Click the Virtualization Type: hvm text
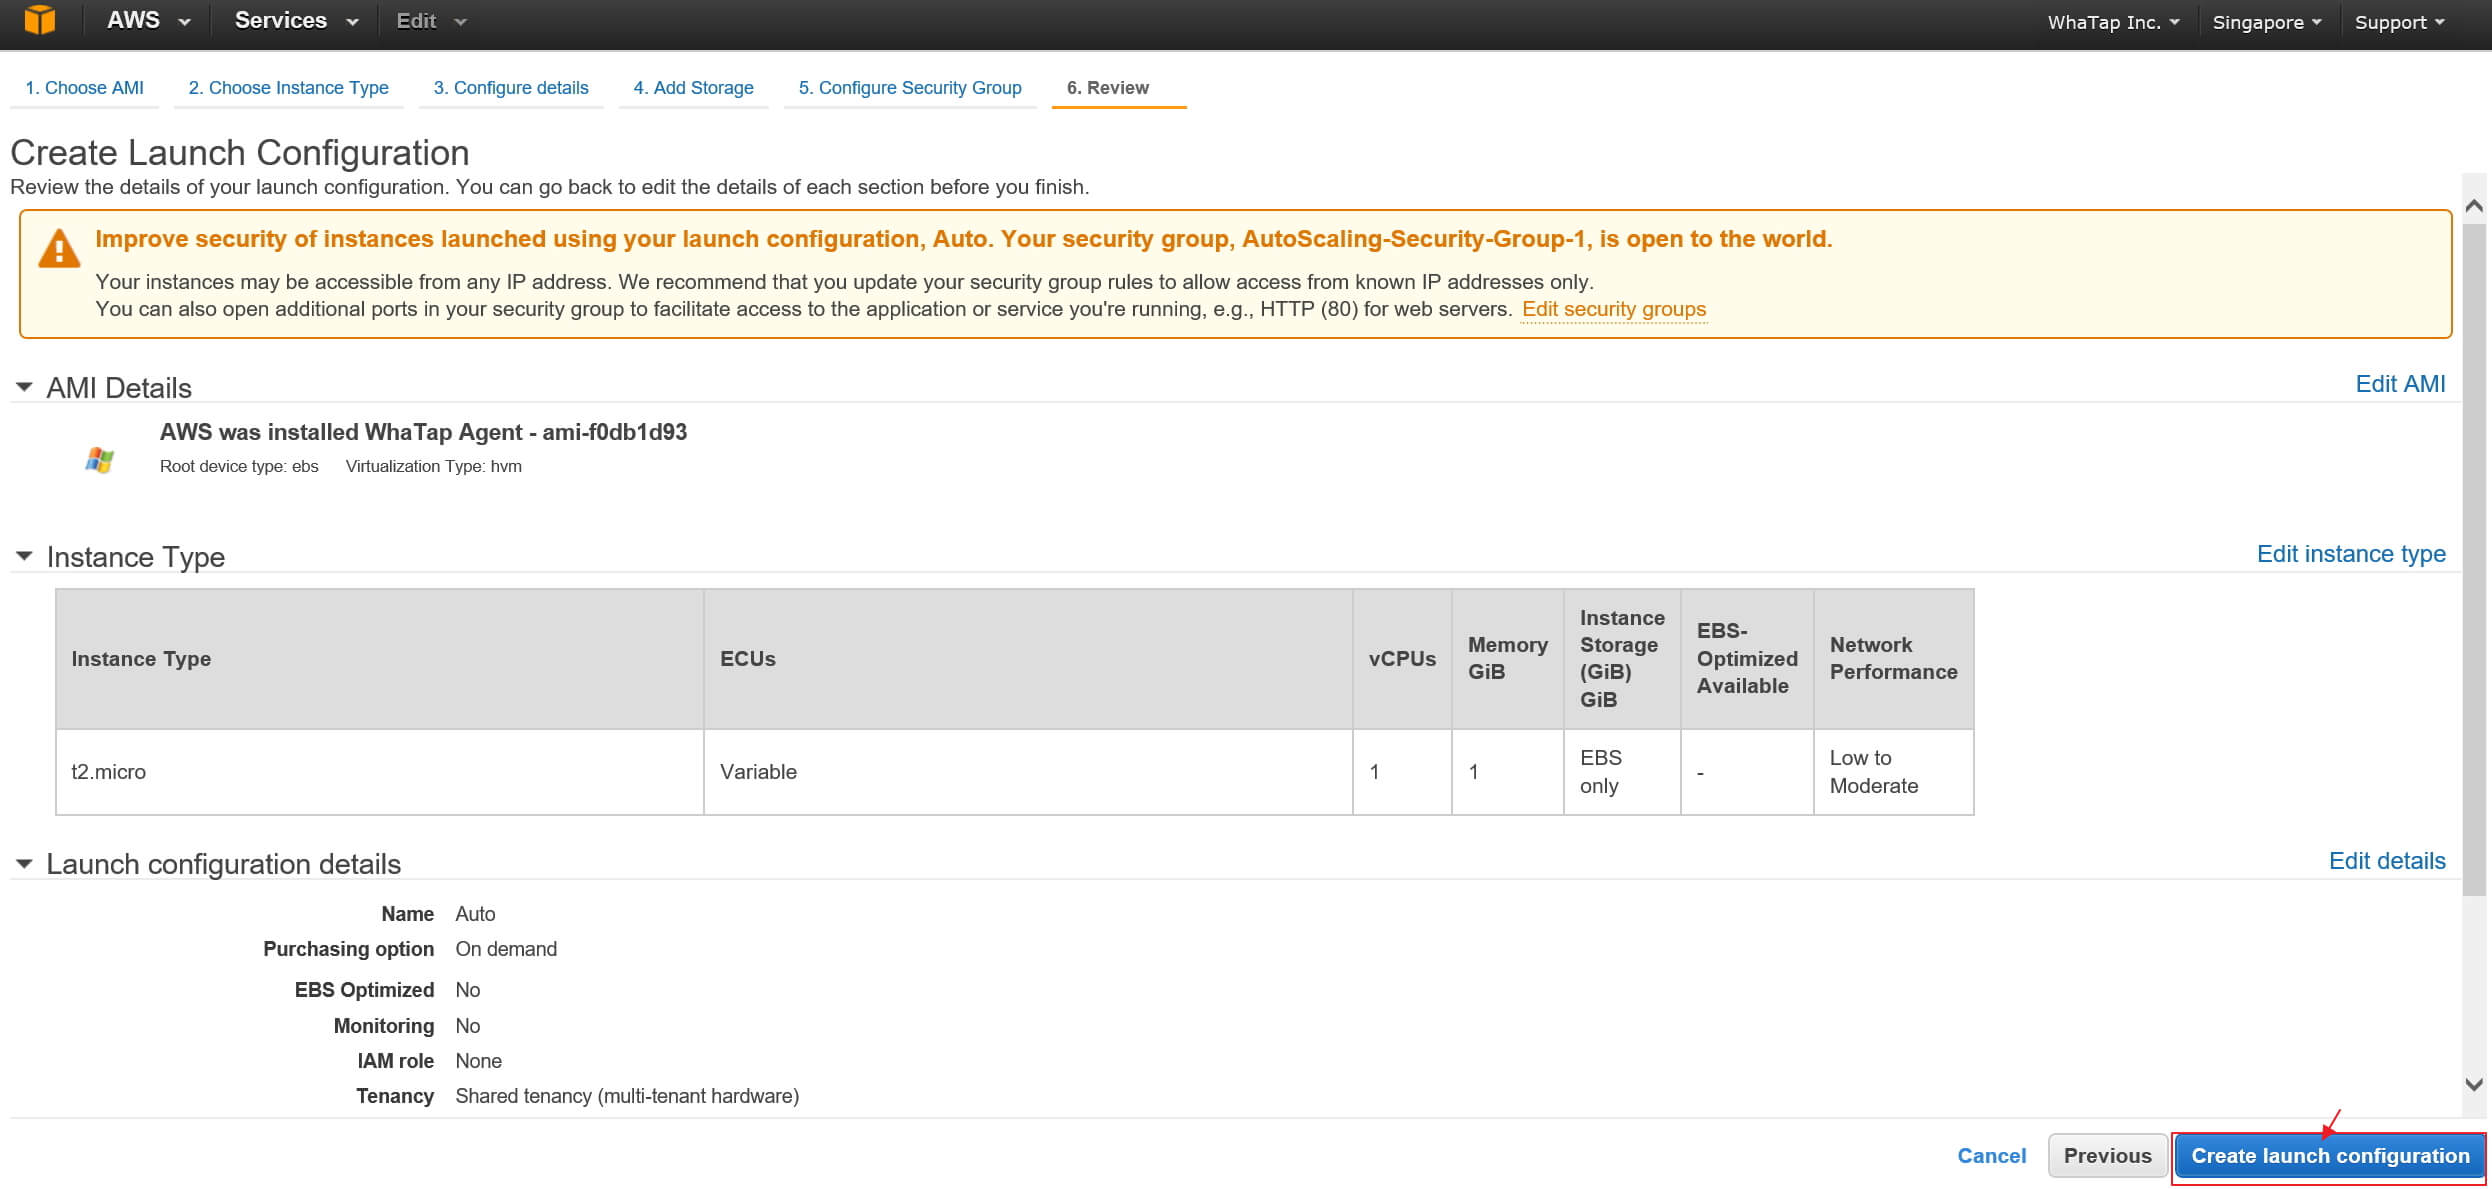The image size is (2492, 1189). pos(433,466)
